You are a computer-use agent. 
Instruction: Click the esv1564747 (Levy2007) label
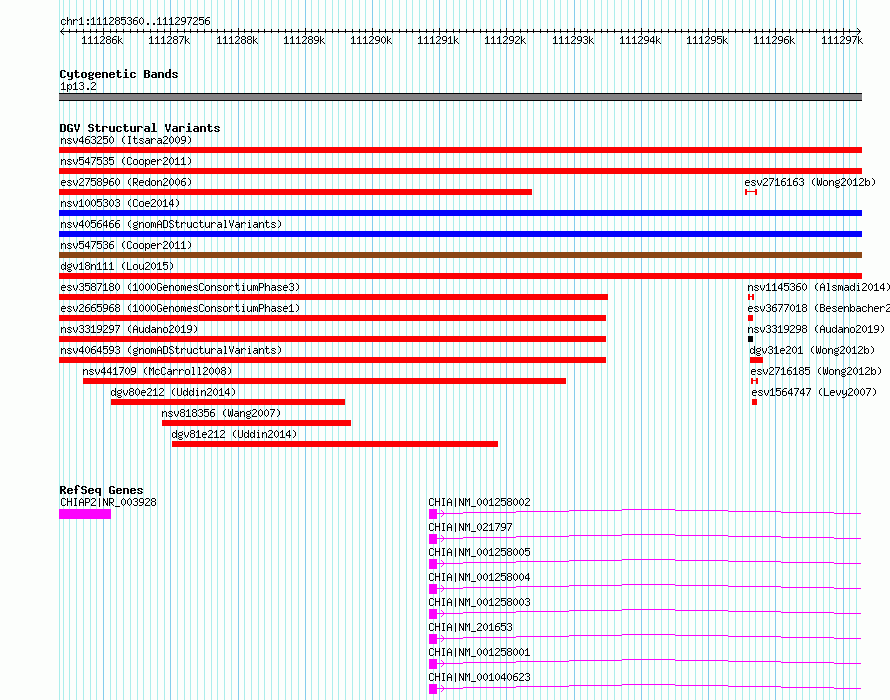(814, 392)
